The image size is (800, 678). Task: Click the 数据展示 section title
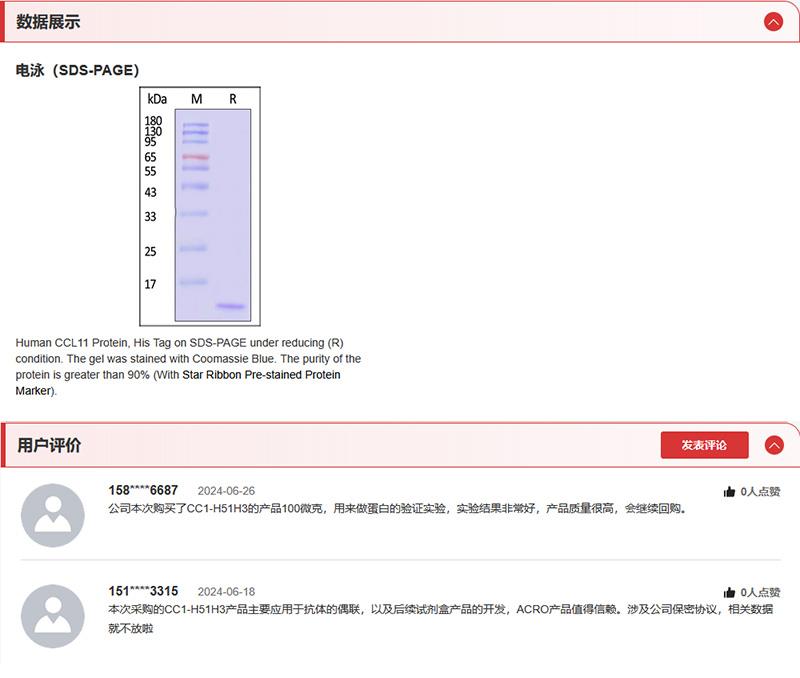(48, 22)
